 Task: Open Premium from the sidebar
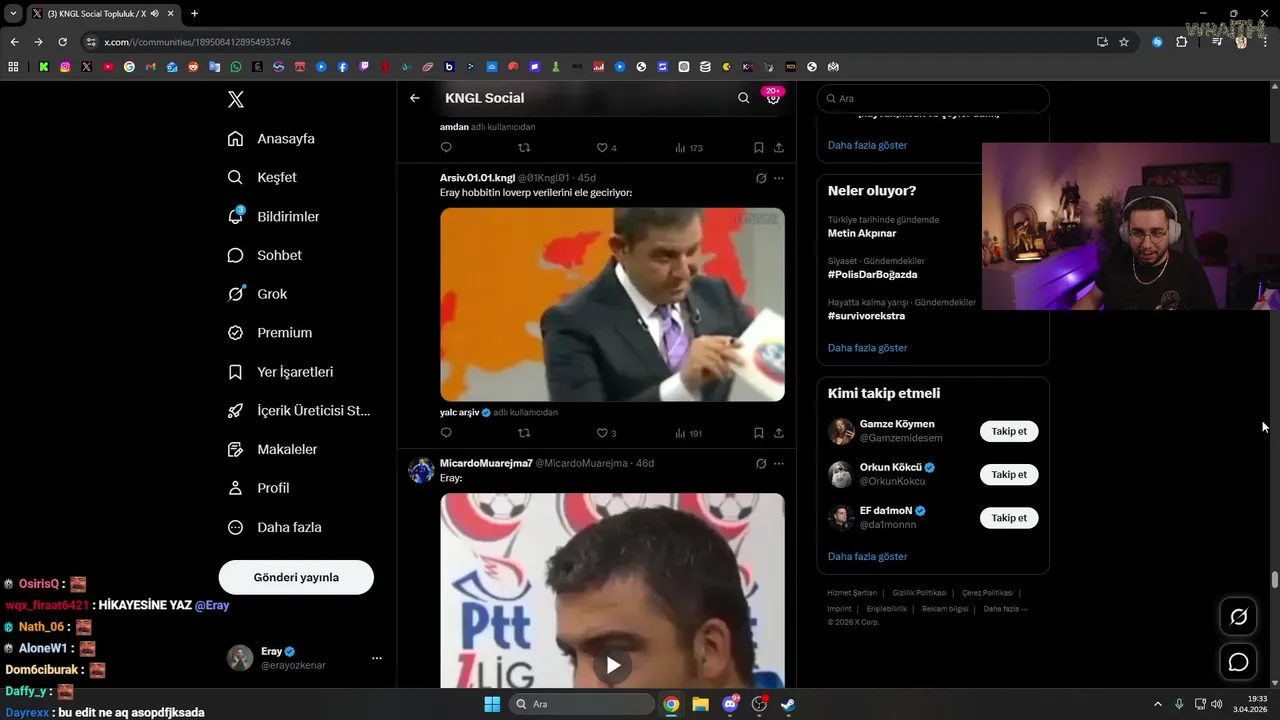click(270, 333)
